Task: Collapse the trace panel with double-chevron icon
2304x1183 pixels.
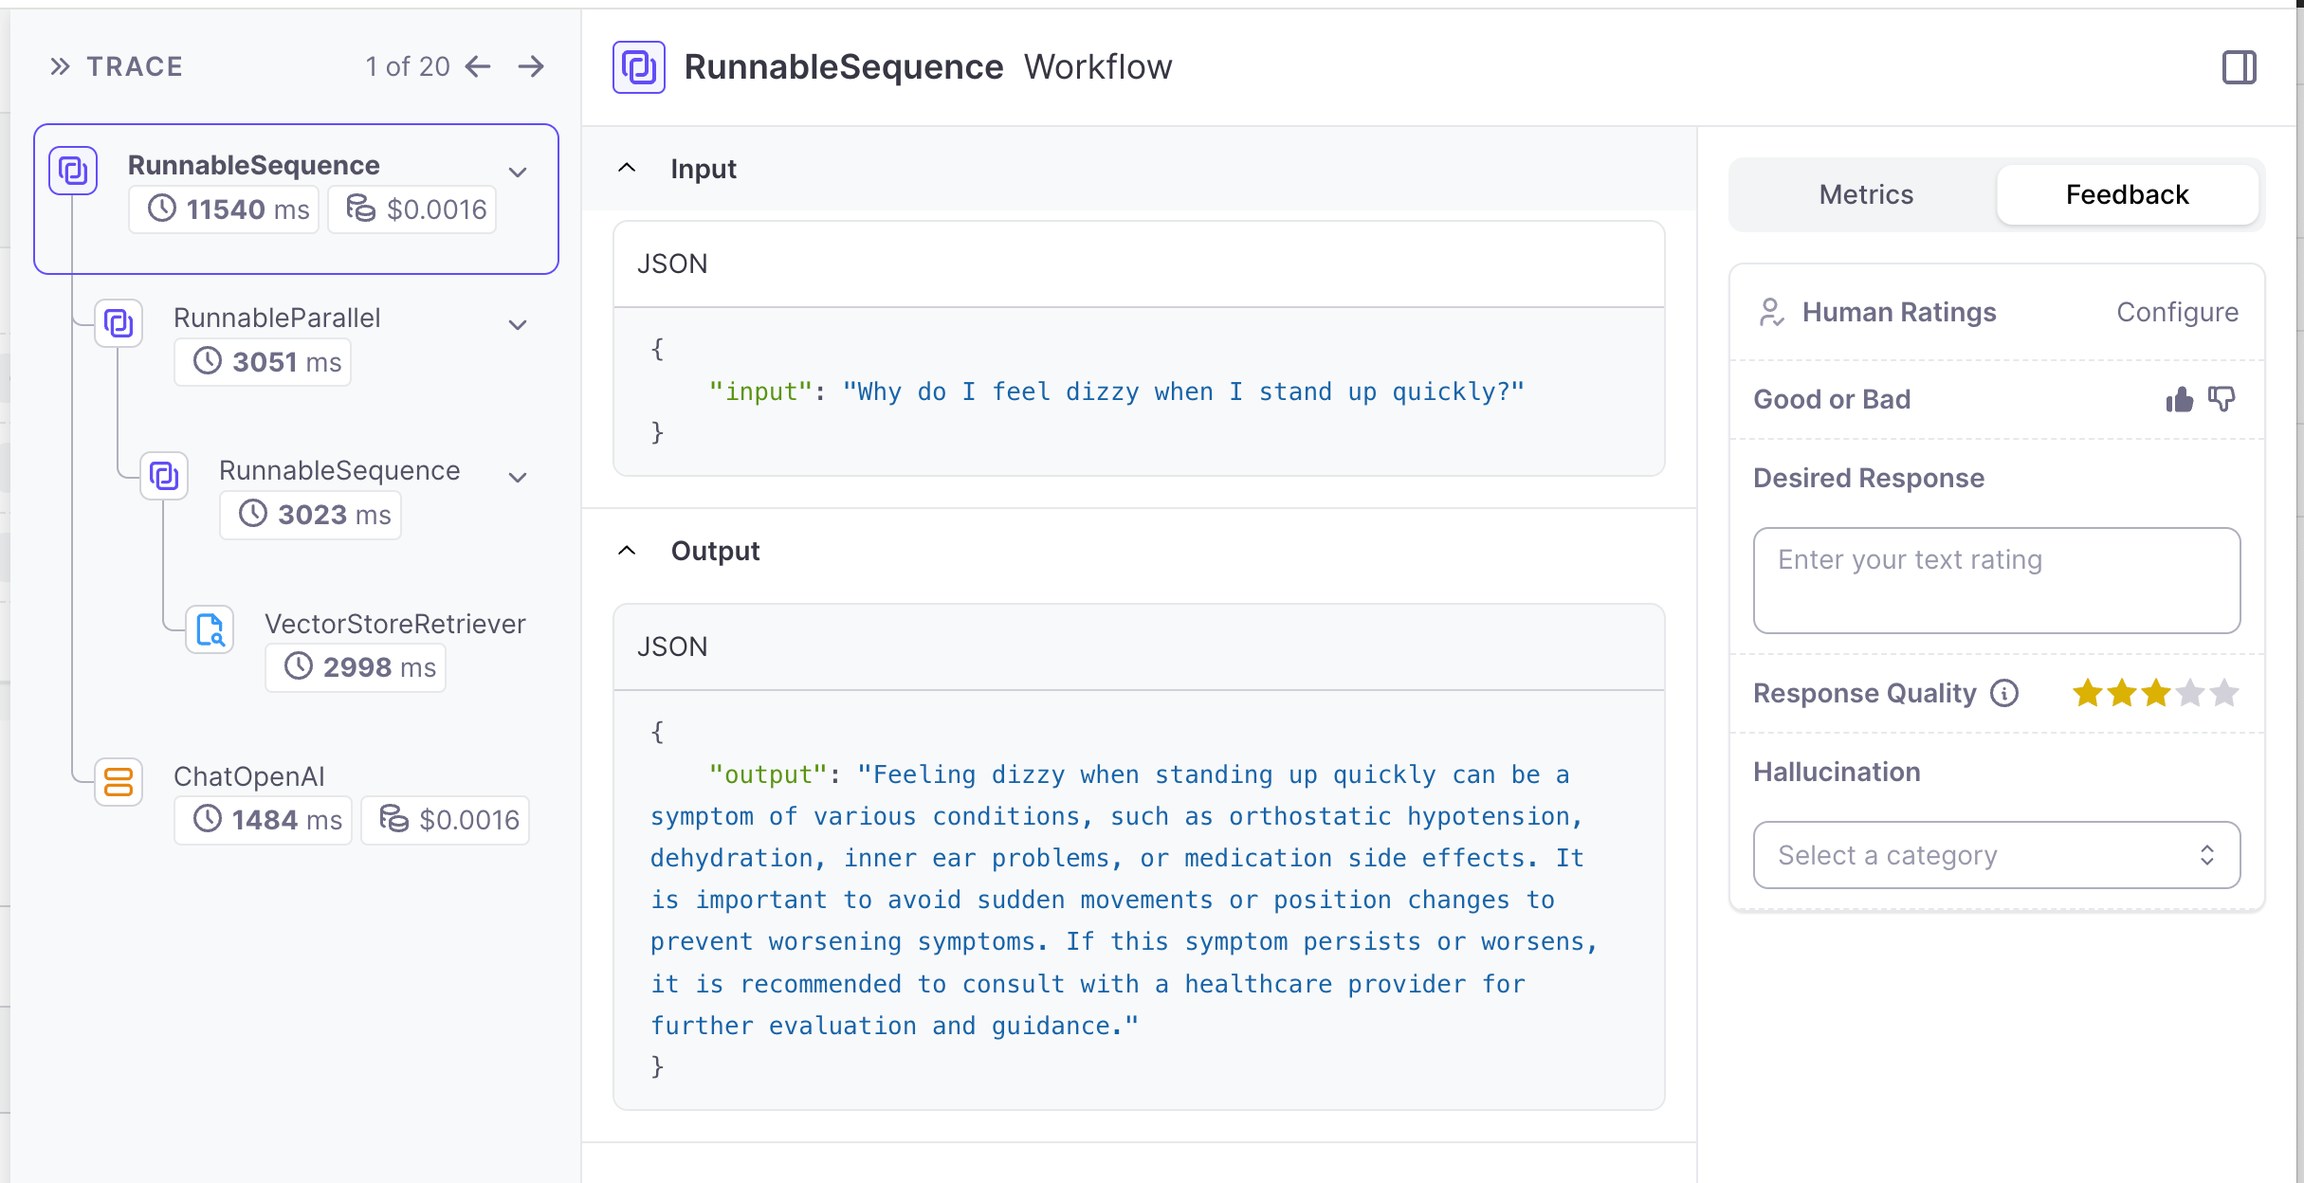Action: tap(60, 67)
